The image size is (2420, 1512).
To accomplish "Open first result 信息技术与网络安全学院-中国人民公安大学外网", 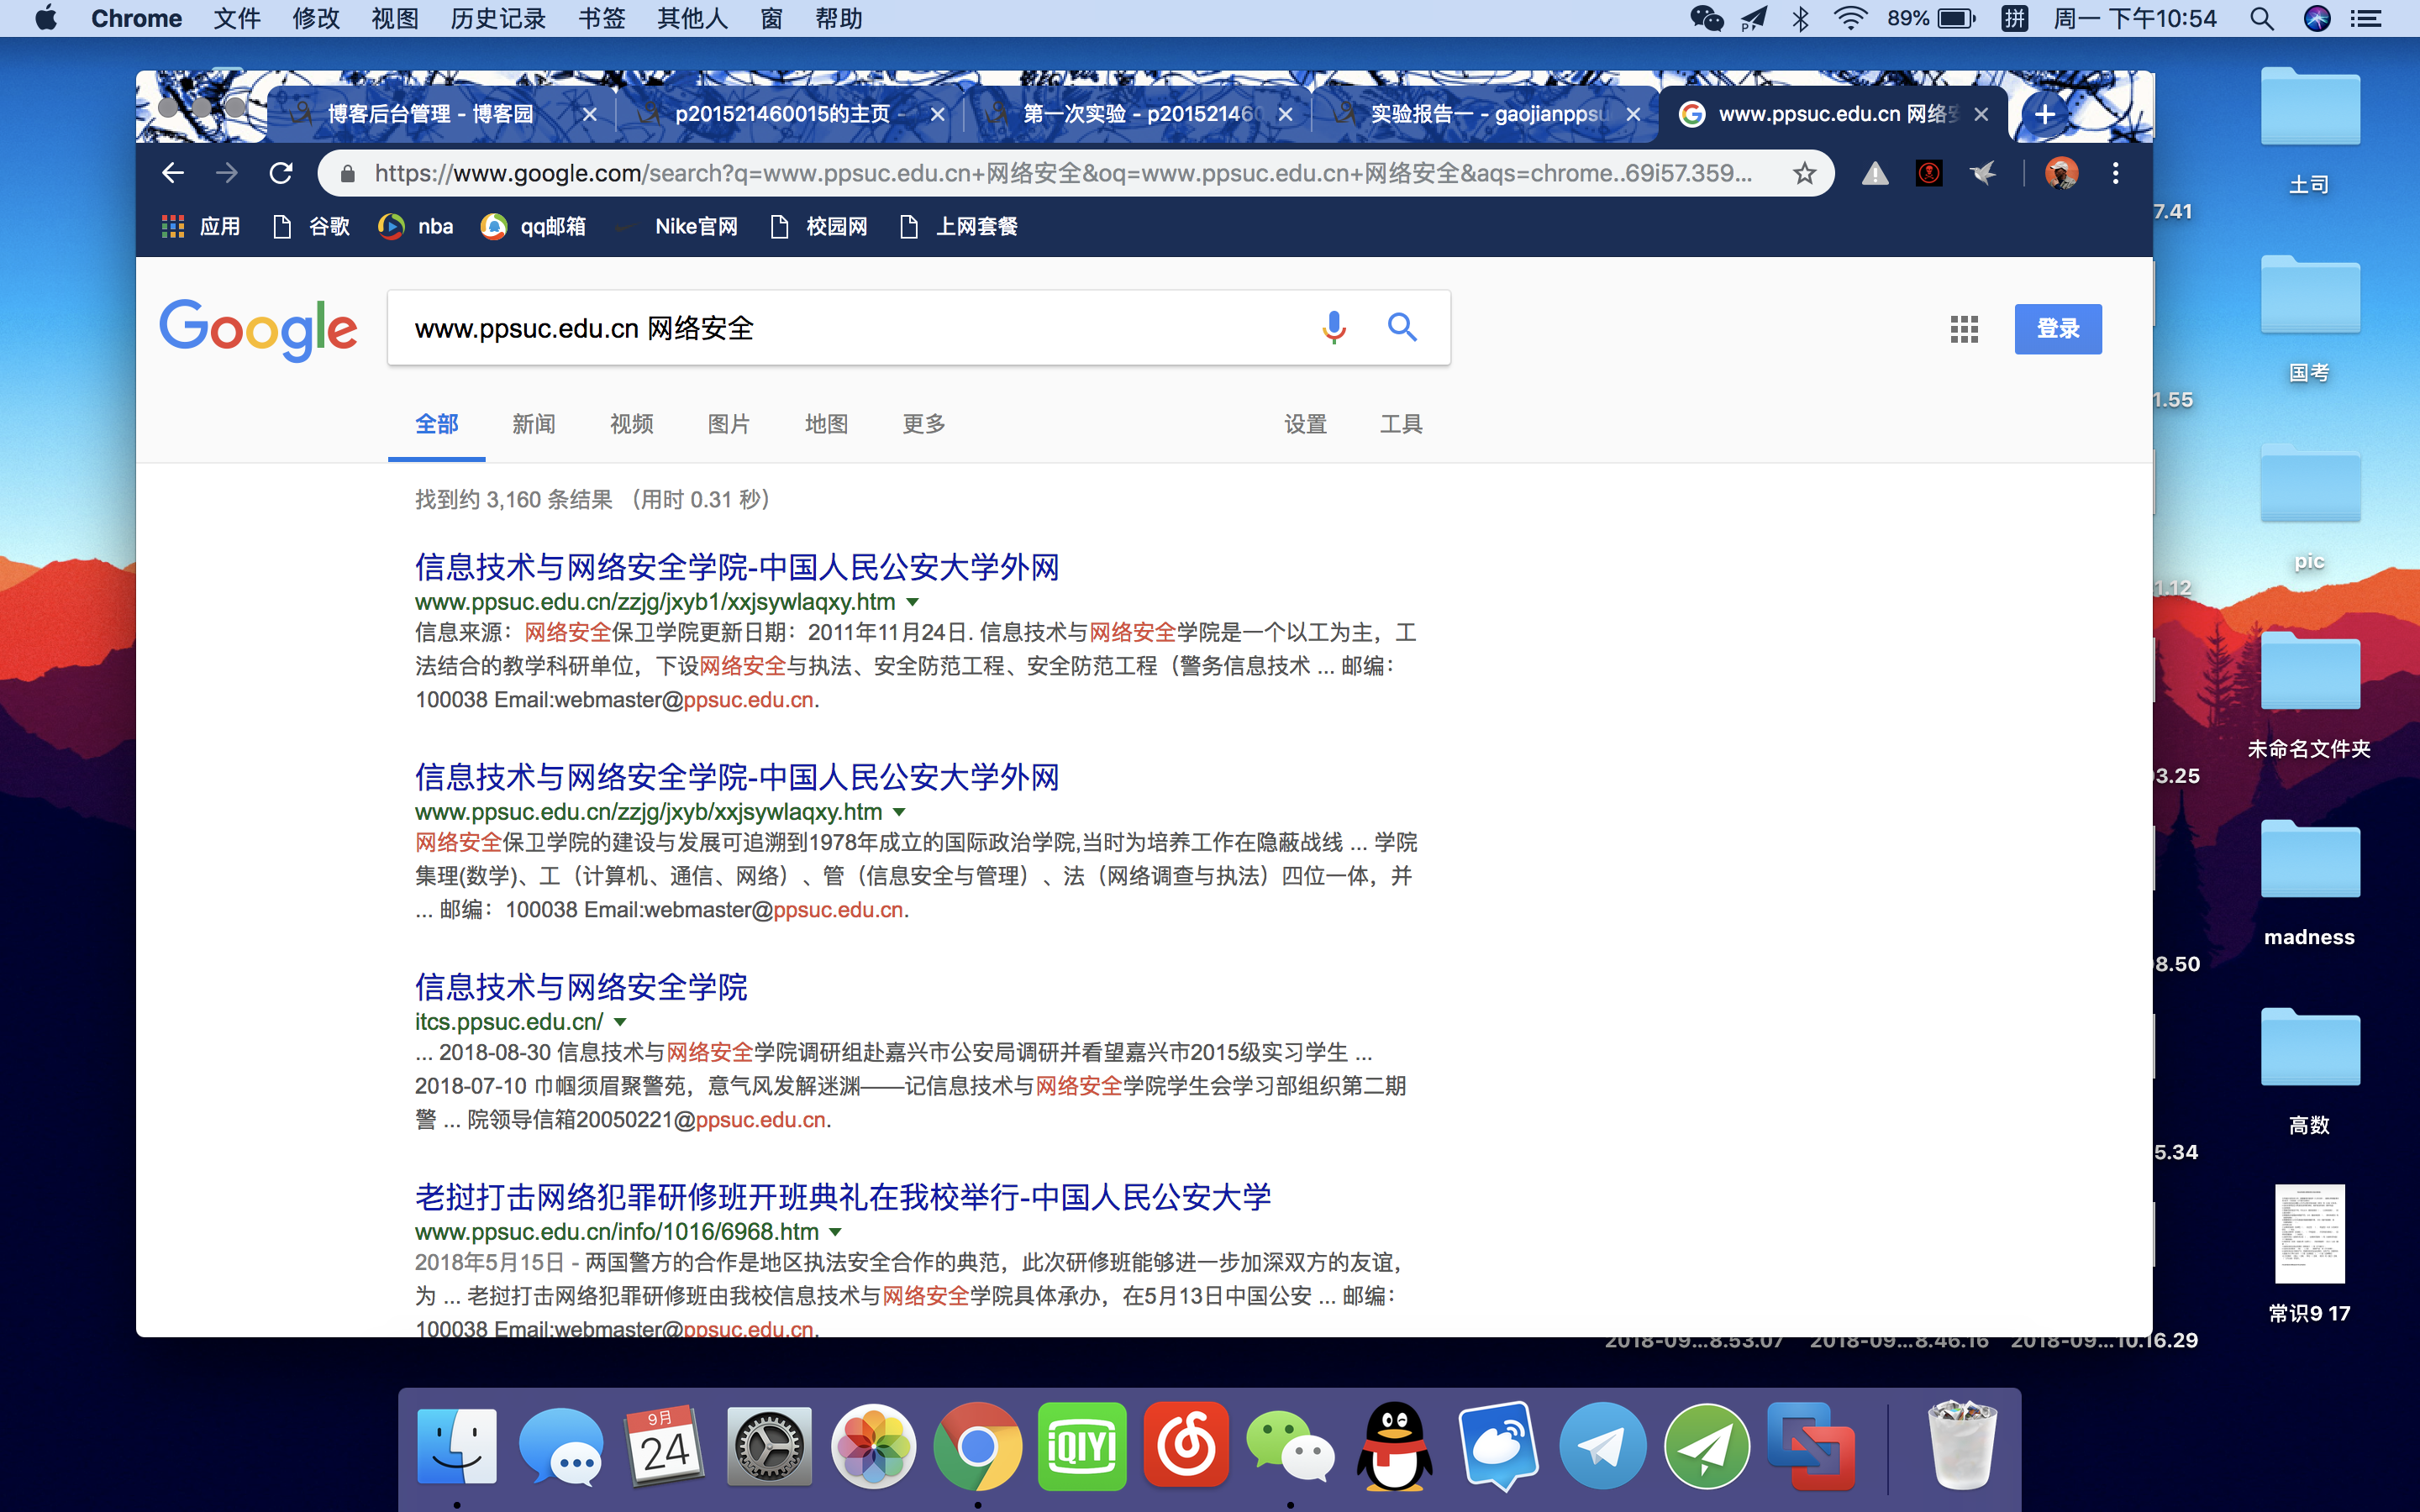I will pyautogui.click(x=737, y=567).
